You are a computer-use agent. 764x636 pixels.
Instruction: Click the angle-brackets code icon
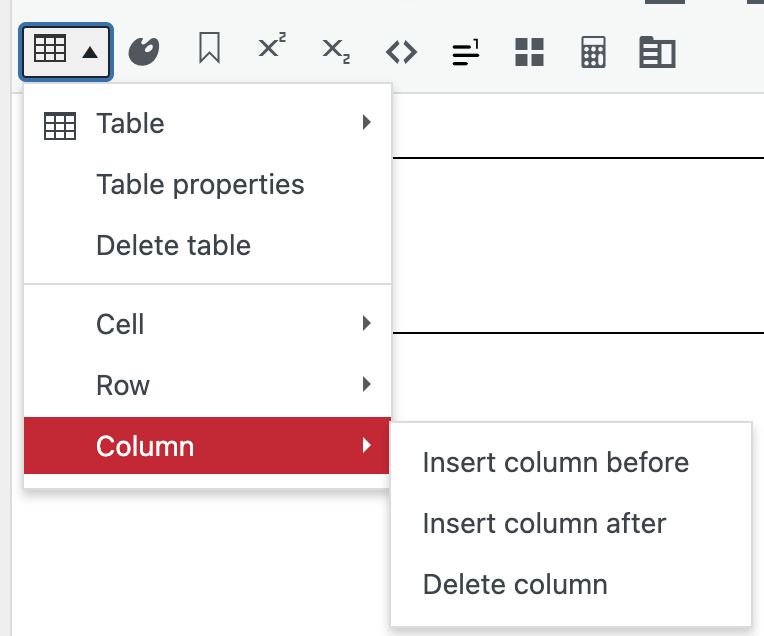[401, 51]
